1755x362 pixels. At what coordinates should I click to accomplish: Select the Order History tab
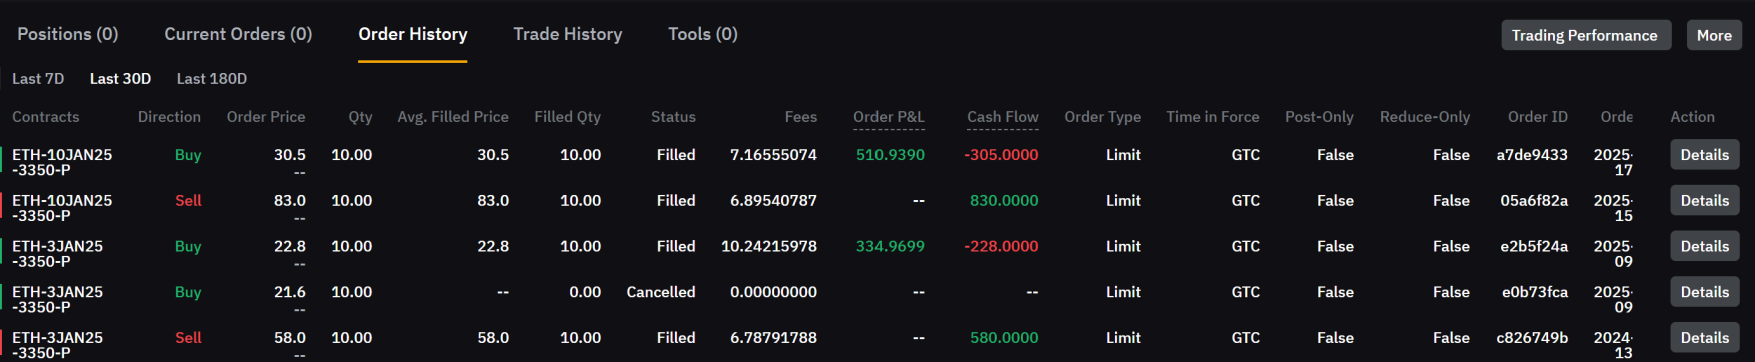(412, 34)
